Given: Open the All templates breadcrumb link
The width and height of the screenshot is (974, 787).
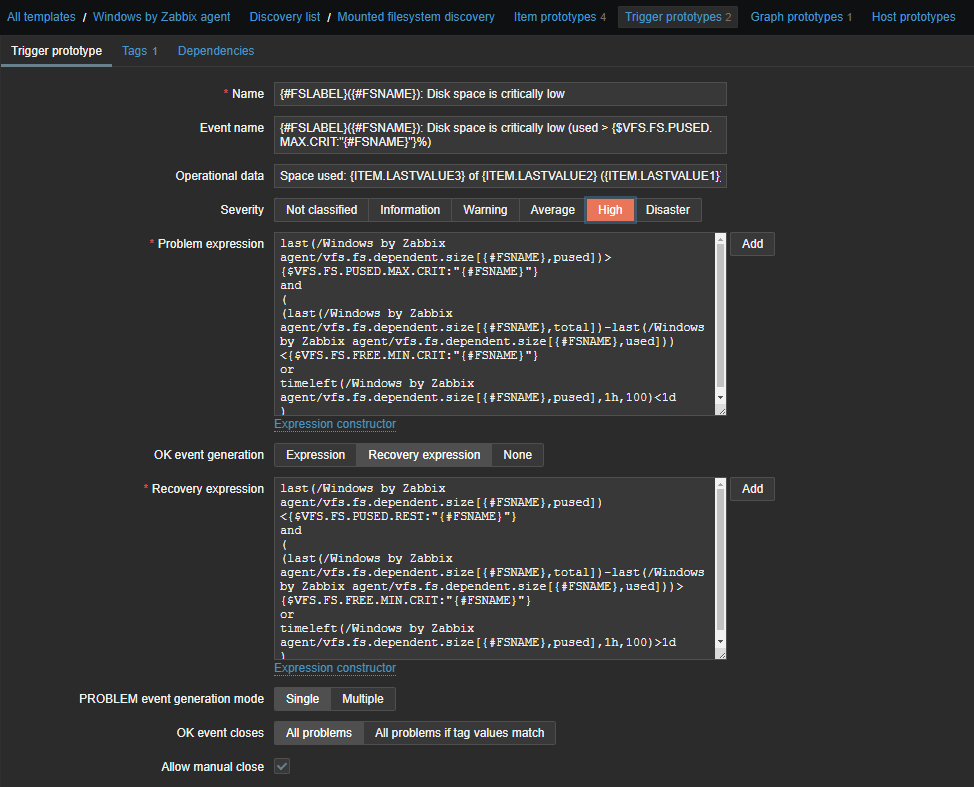Looking at the screenshot, I should click(x=41, y=17).
